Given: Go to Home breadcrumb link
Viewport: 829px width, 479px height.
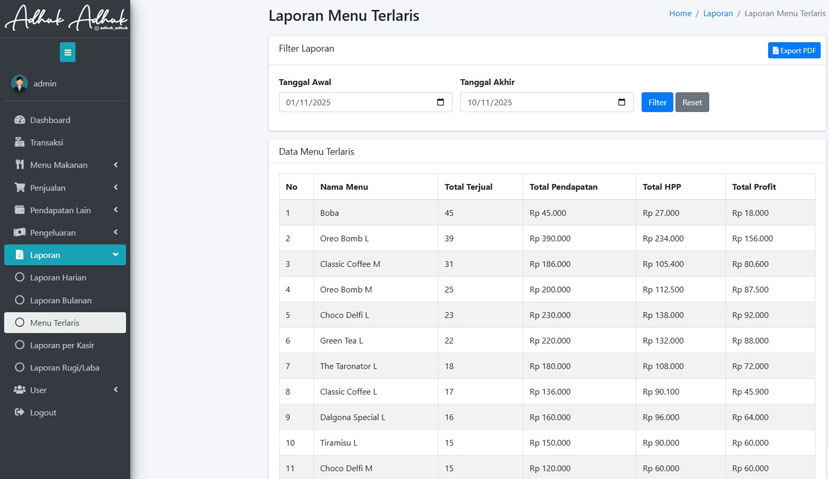Looking at the screenshot, I should tap(680, 14).
